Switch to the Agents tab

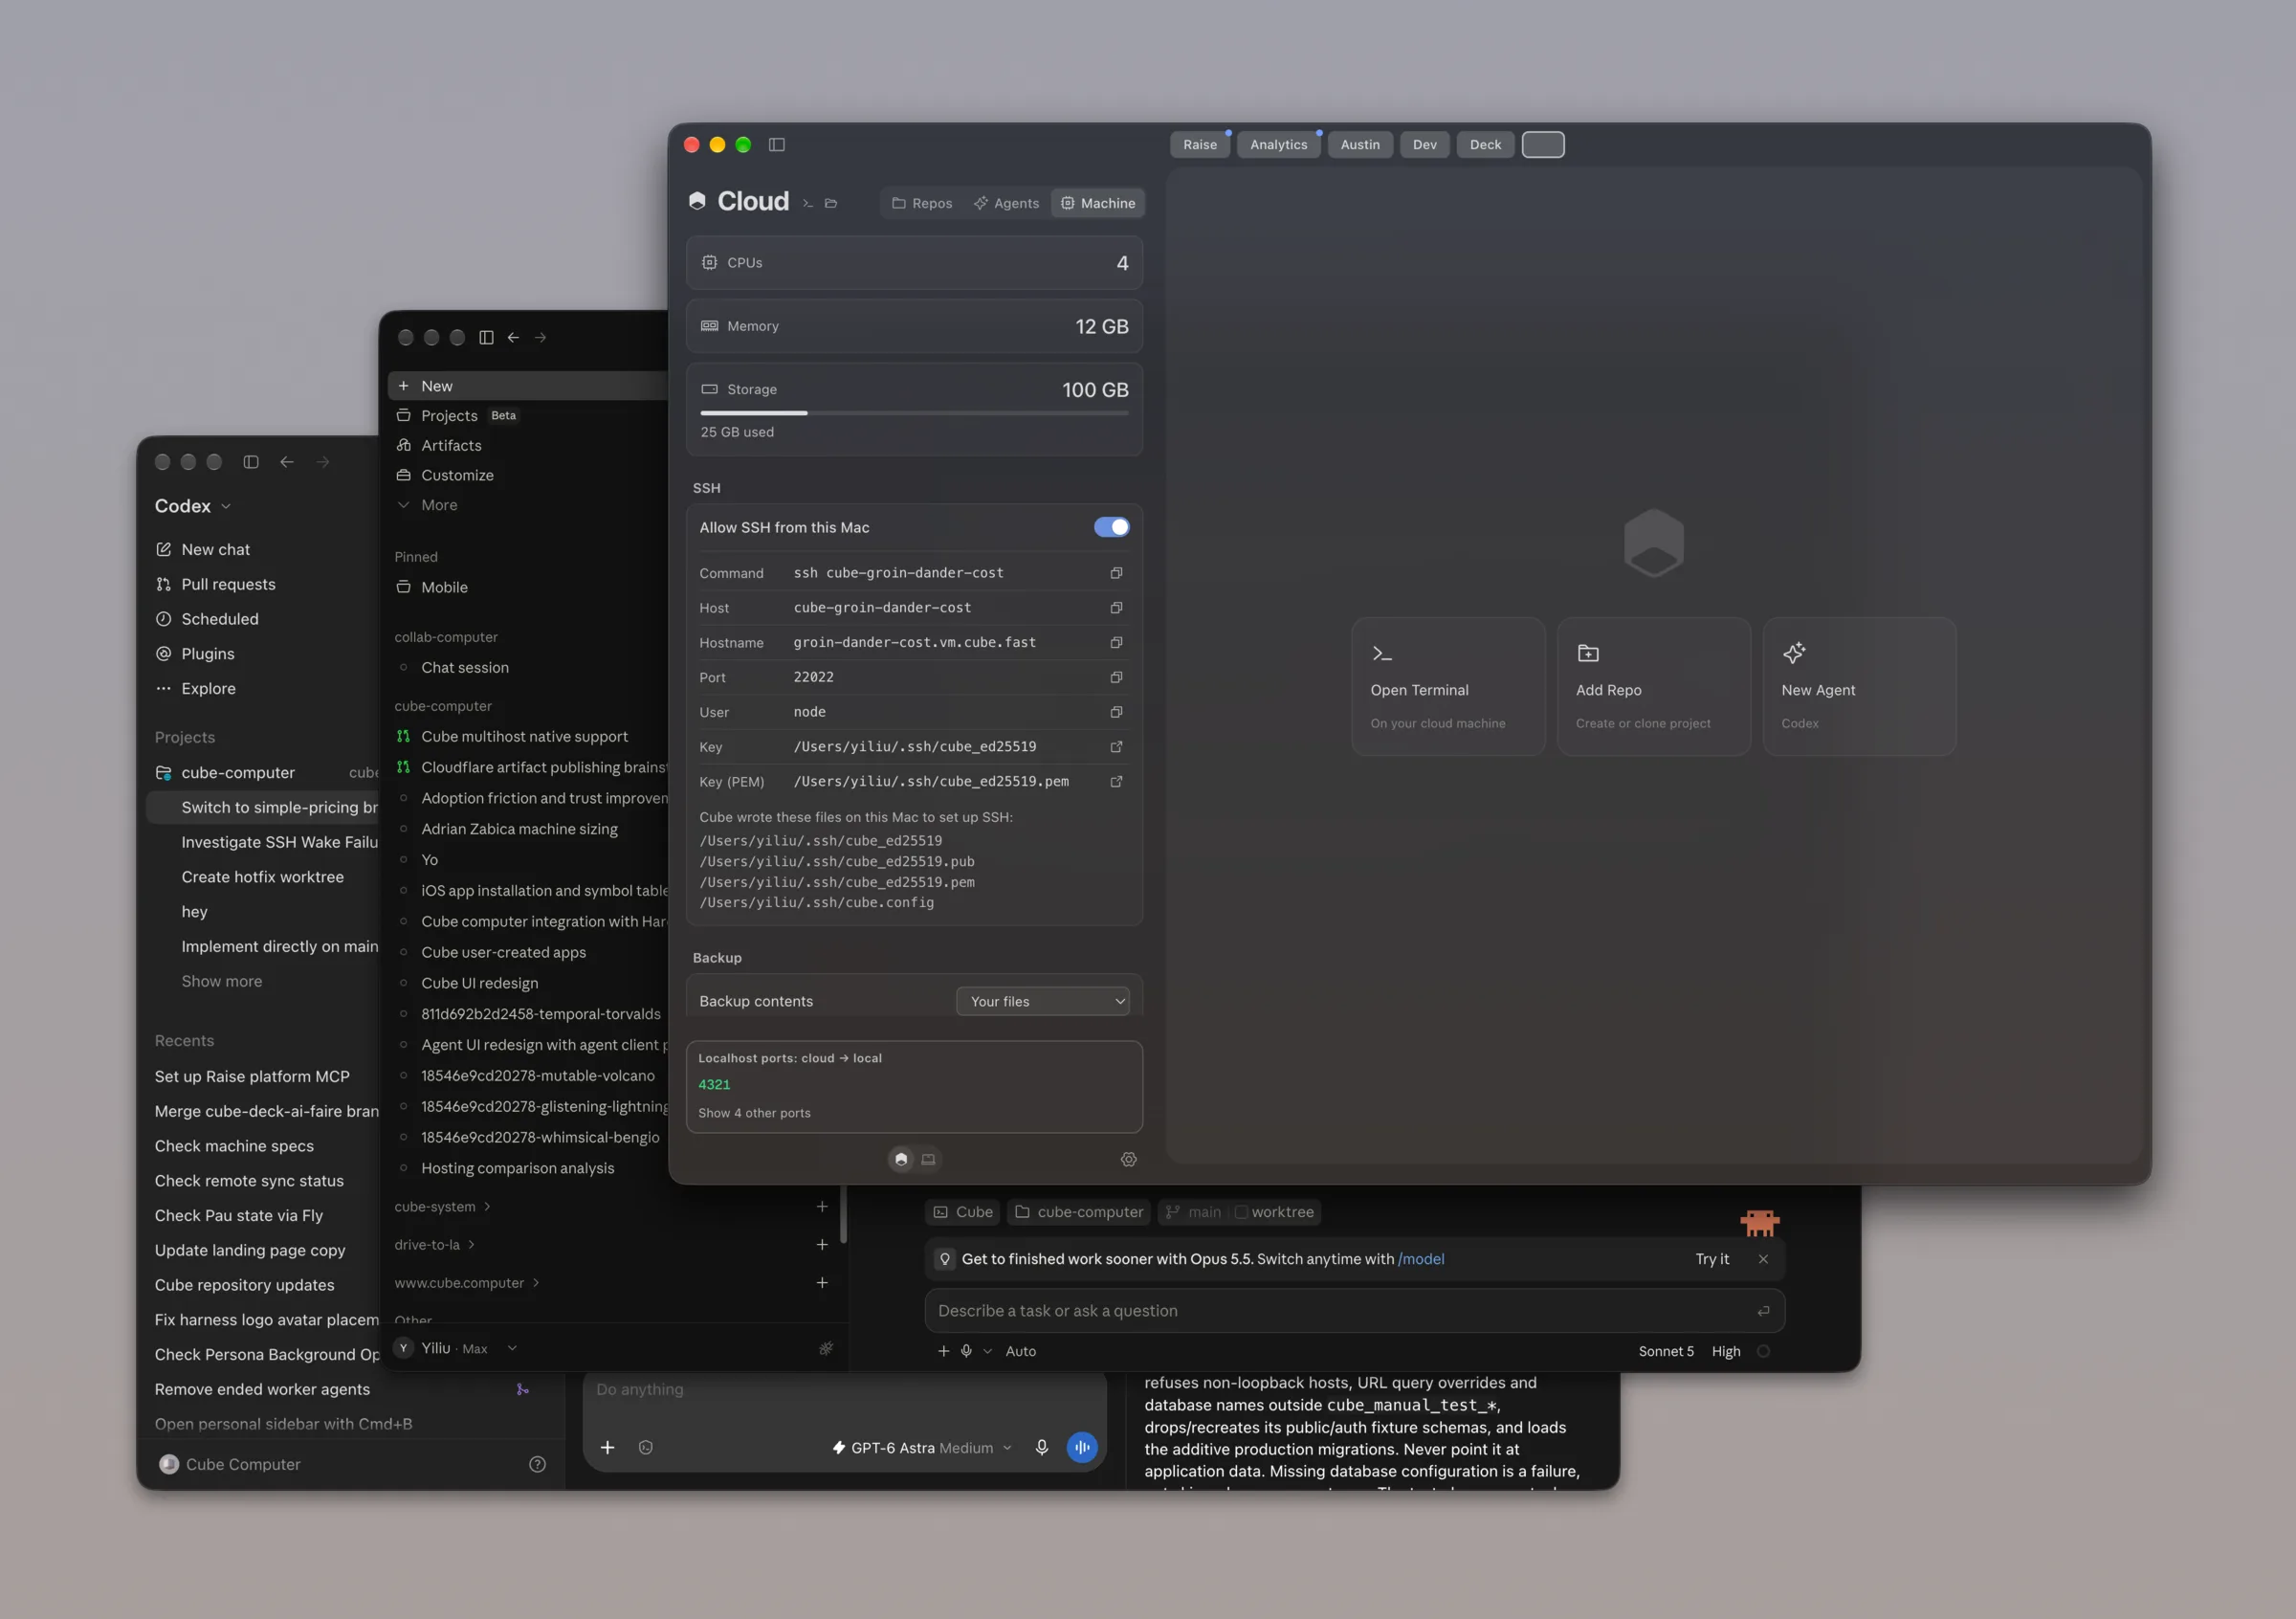pyautogui.click(x=1006, y=203)
